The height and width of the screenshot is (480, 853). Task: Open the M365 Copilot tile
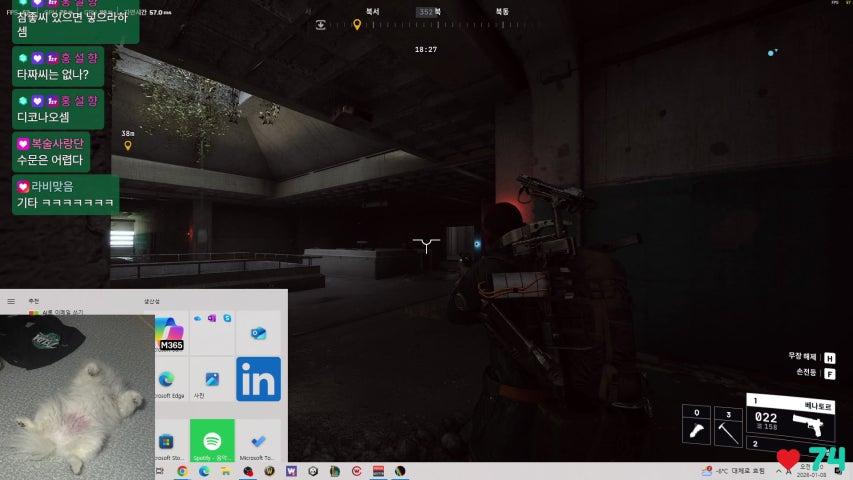[x=171, y=333]
